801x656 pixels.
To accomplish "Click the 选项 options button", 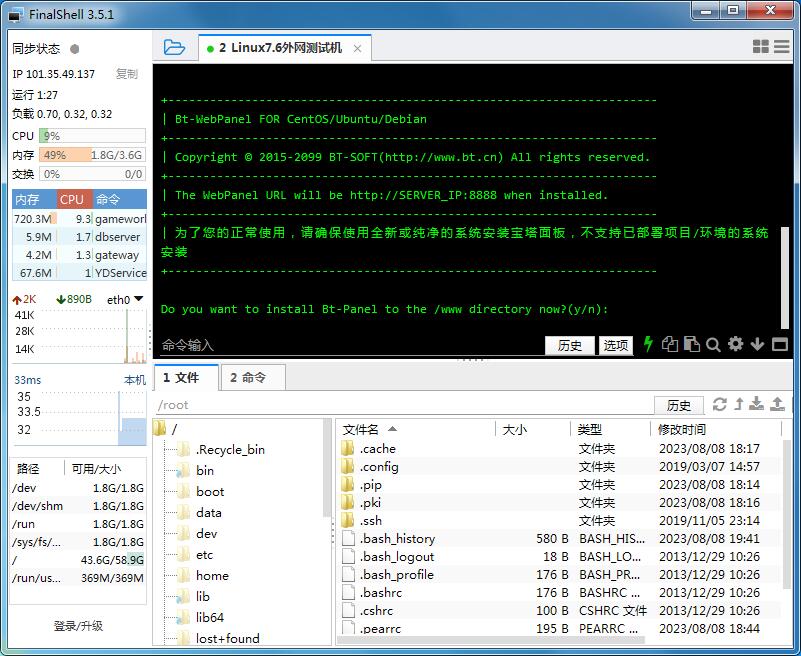I will [616, 345].
